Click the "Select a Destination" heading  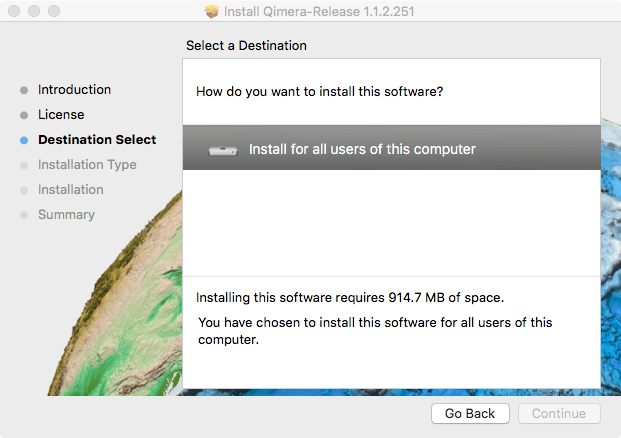click(246, 46)
